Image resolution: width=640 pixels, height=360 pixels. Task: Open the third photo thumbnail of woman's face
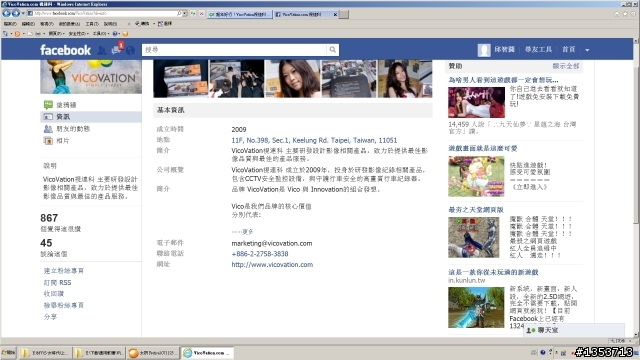[293, 79]
